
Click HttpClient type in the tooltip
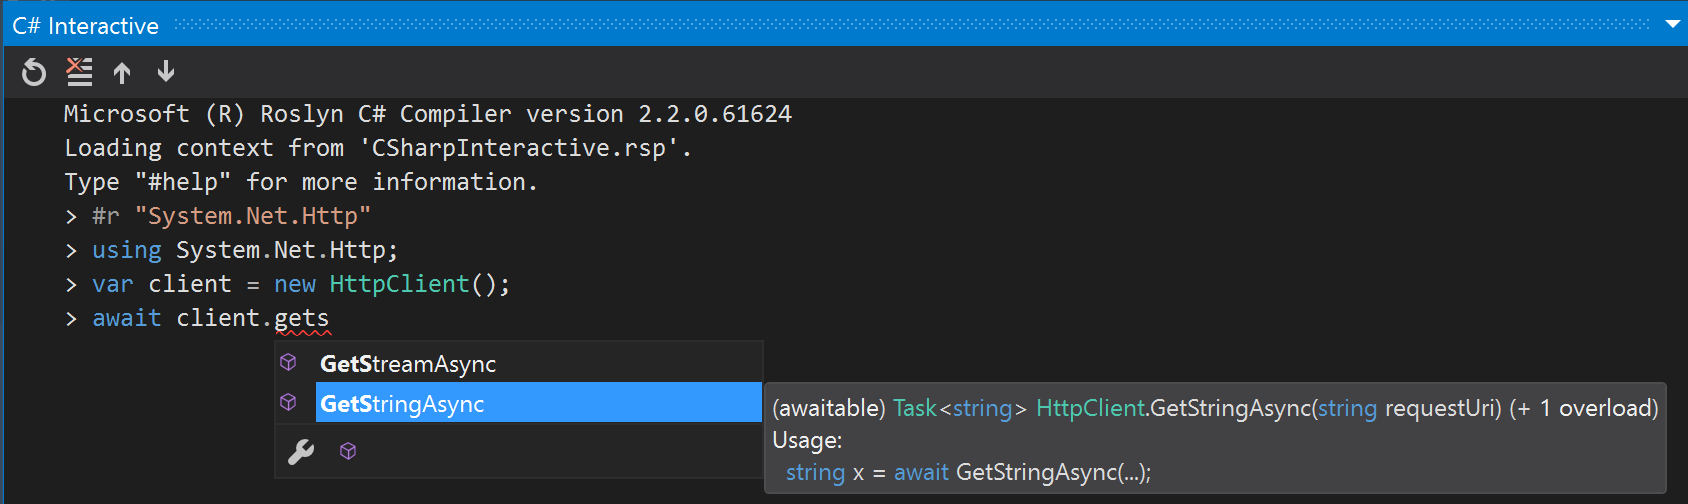[1090, 408]
